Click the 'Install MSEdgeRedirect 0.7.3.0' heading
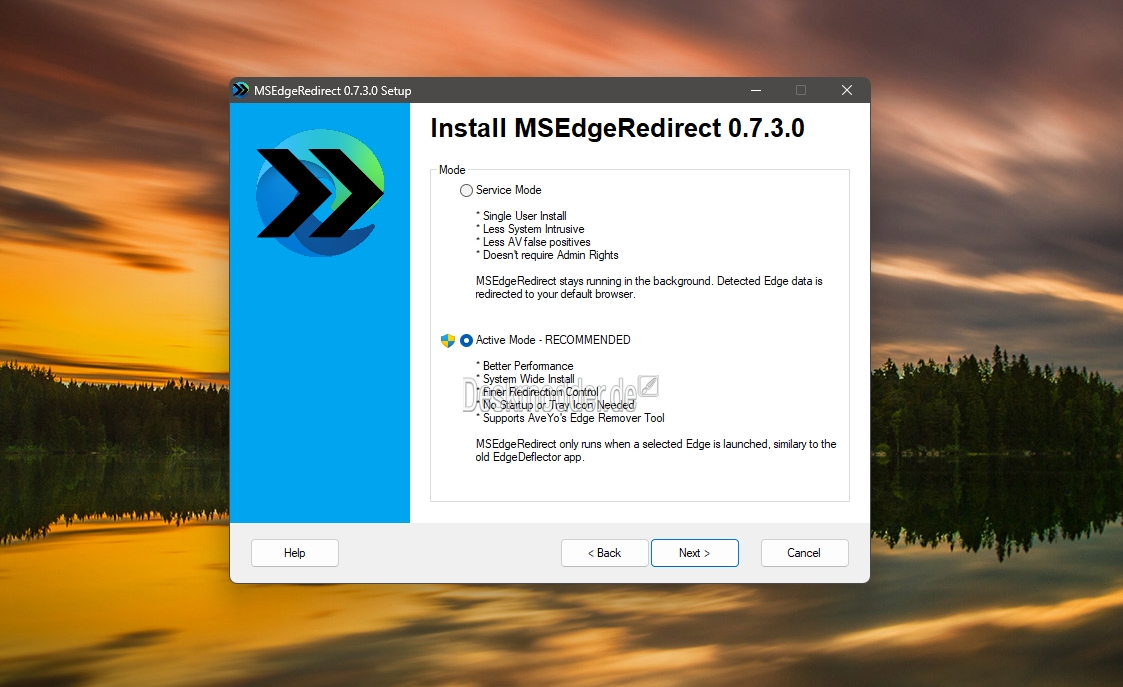Viewport: 1123px width, 687px height. tap(617, 128)
